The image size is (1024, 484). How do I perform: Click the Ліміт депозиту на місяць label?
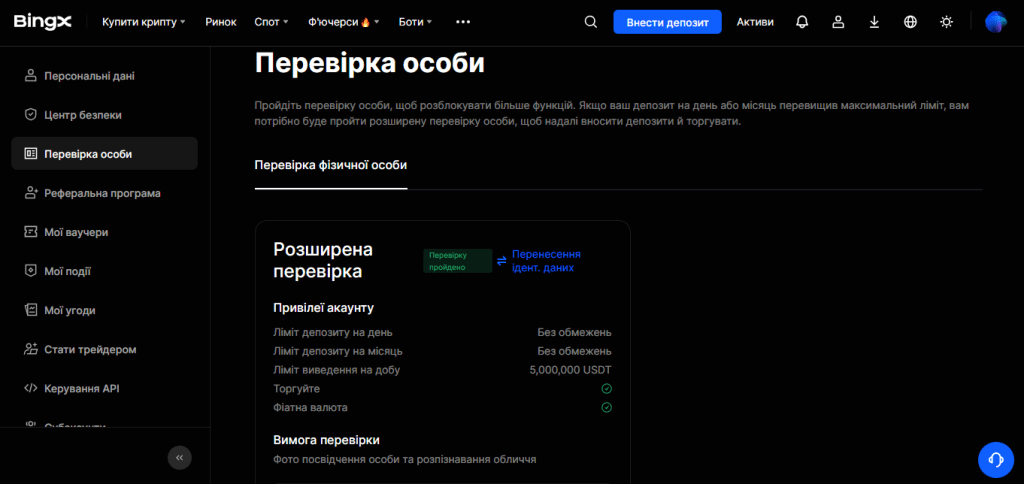point(338,351)
